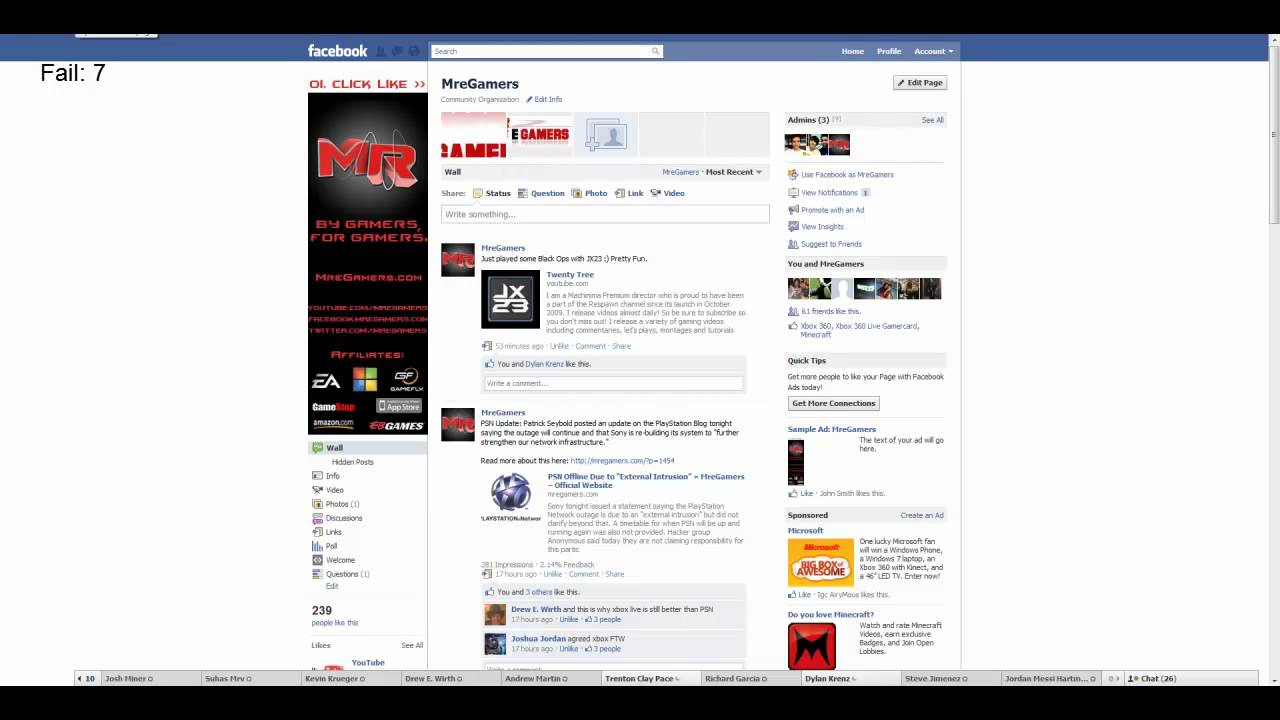Click 61 friends like this link
Image resolution: width=1280 pixels, height=720 pixels.
point(830,311)
